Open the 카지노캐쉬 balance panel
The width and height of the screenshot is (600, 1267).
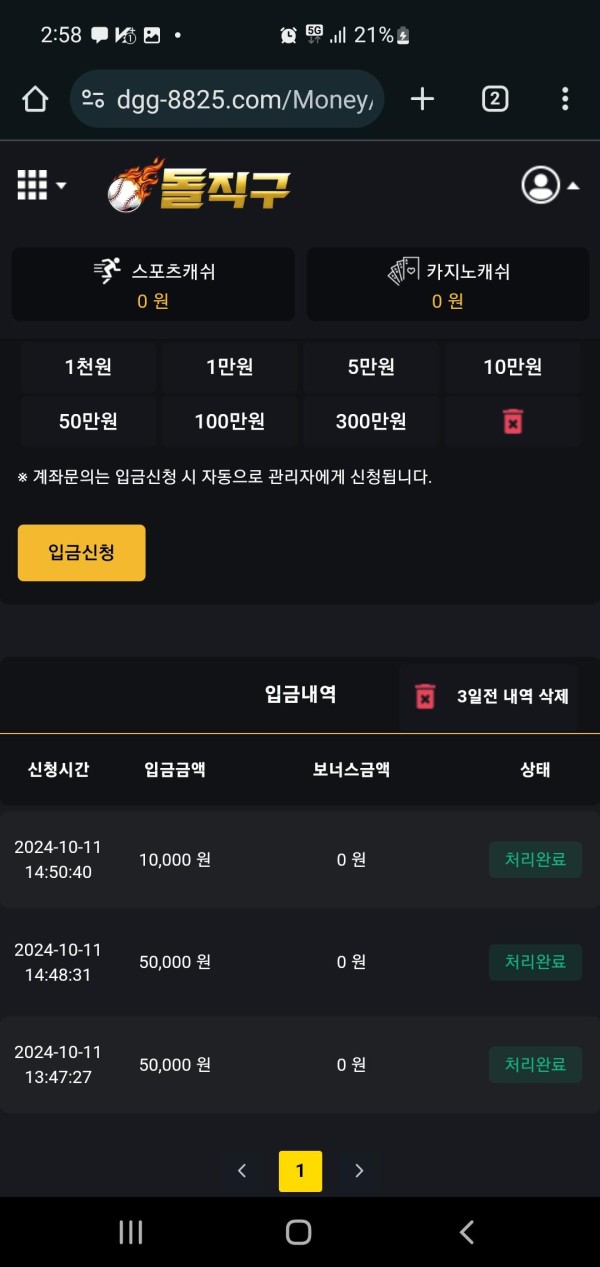(448, 285)
